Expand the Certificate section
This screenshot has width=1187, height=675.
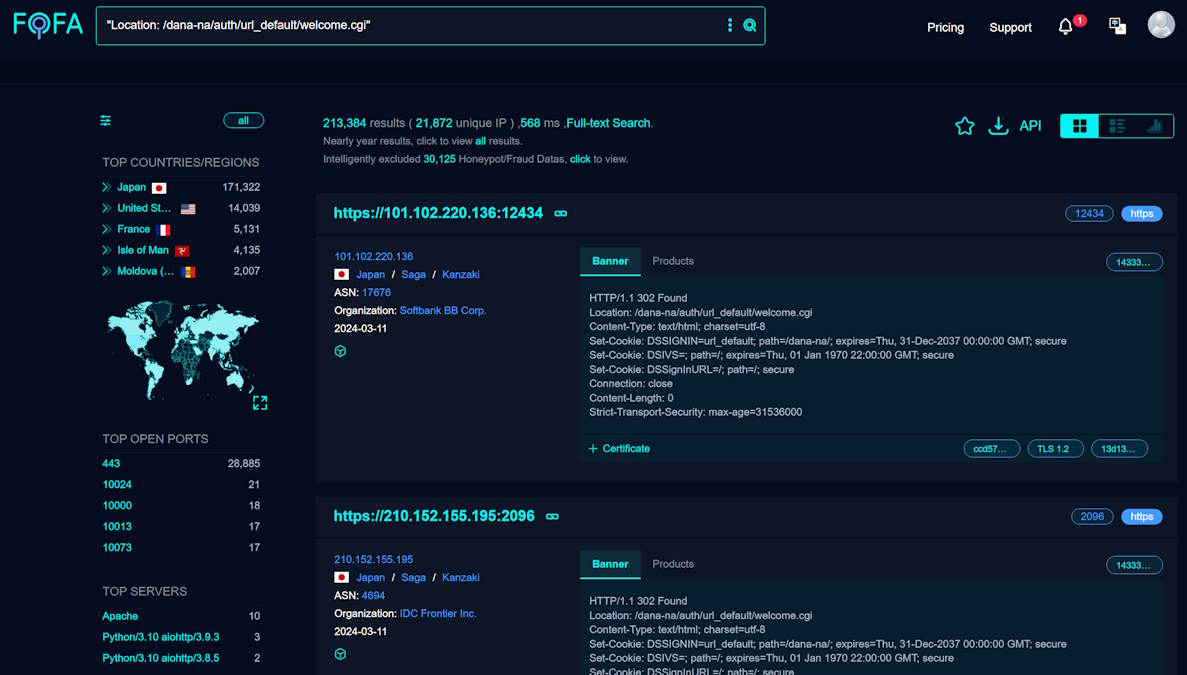tap(618, 448)
